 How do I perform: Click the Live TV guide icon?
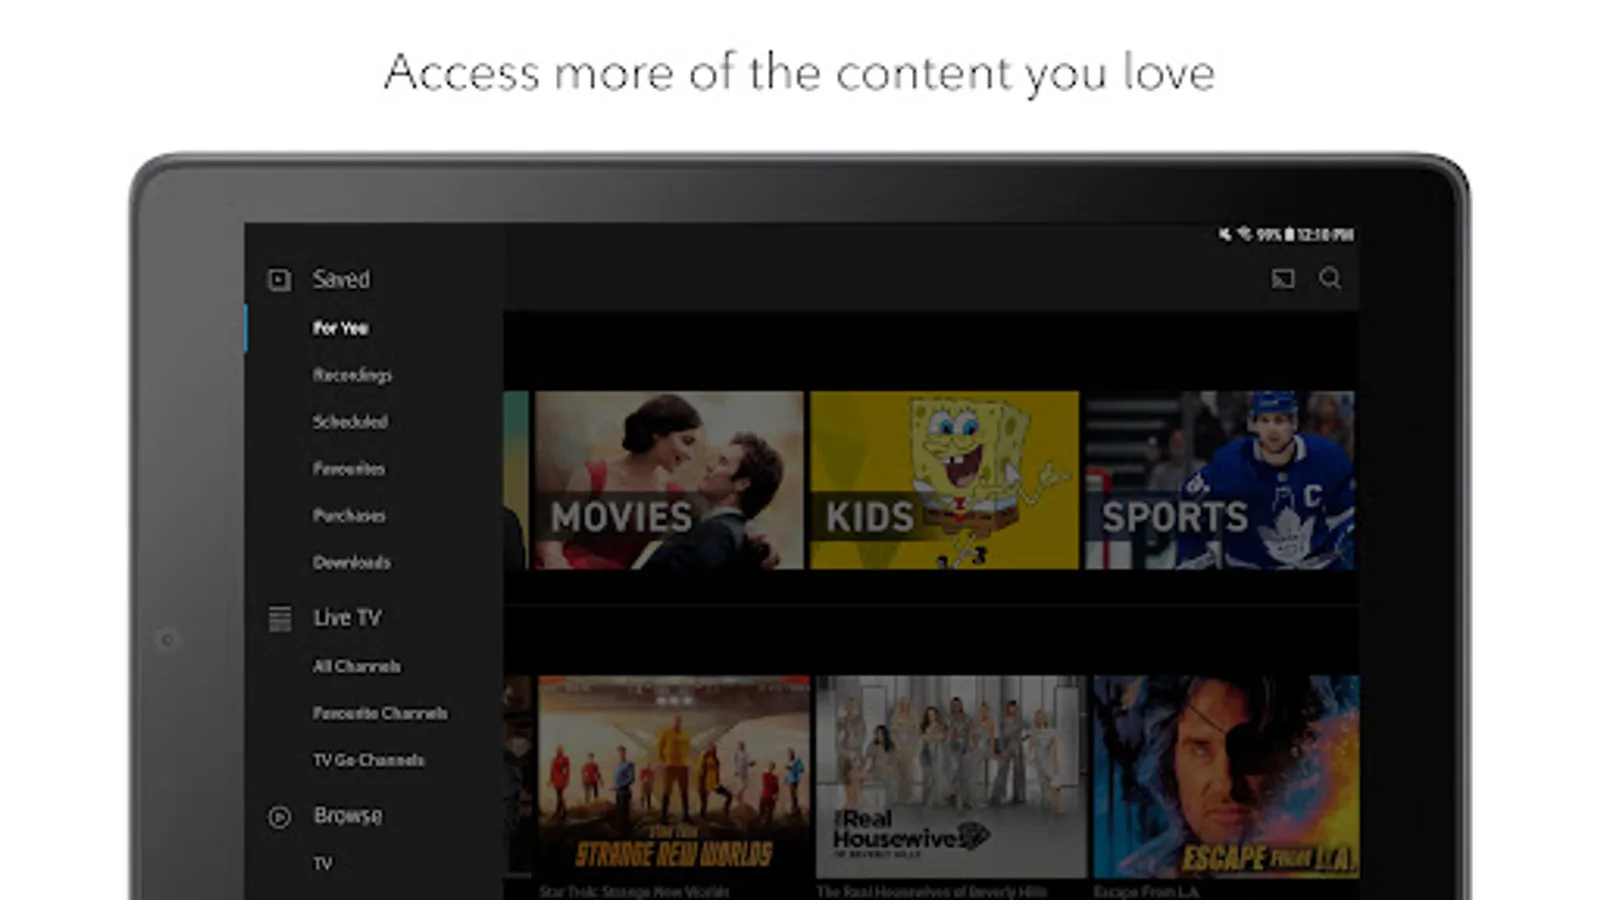point(280,619)
